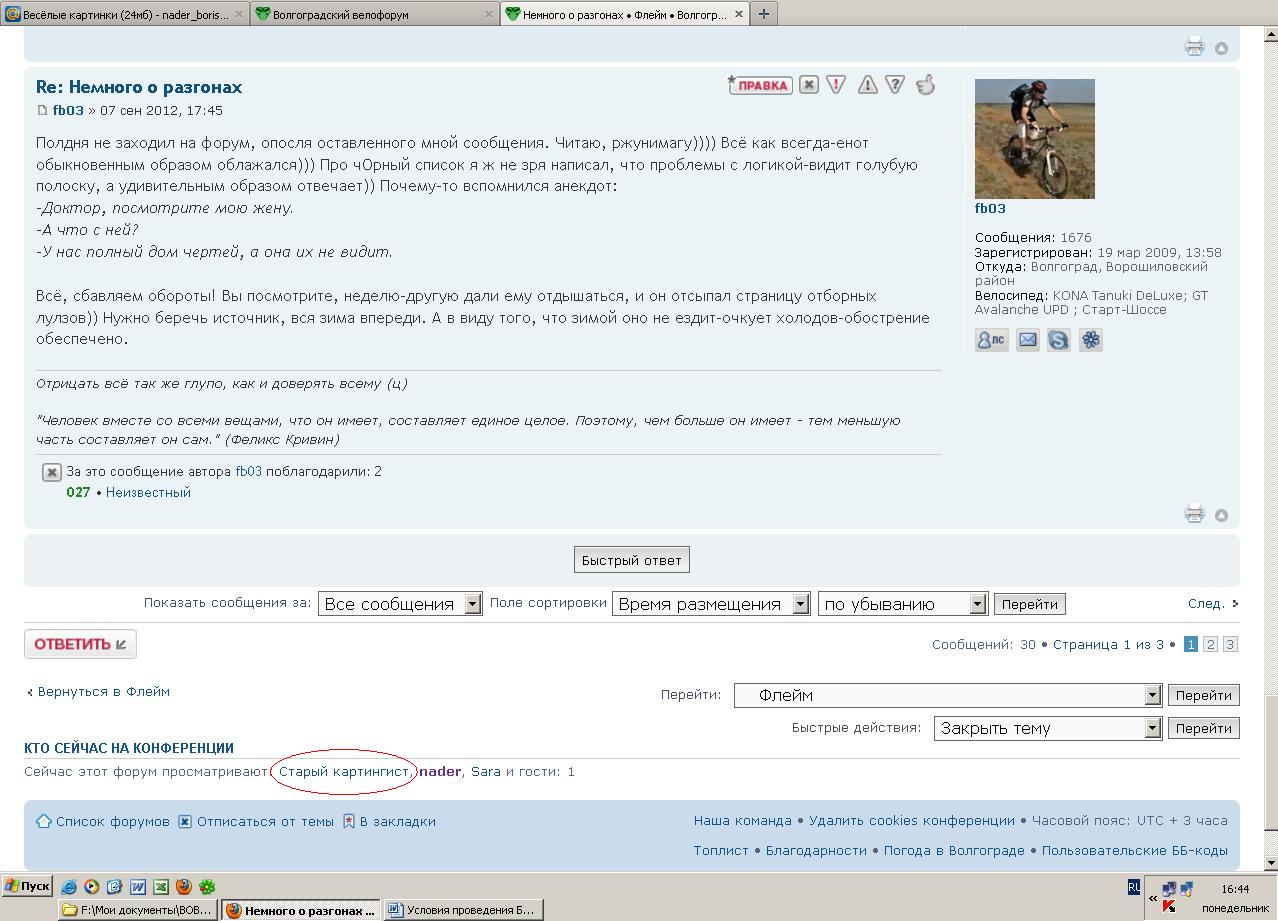Send fb03 a private message via ЛС icon
Viewport: 1278px width, 921px height.
pos(991,340)
